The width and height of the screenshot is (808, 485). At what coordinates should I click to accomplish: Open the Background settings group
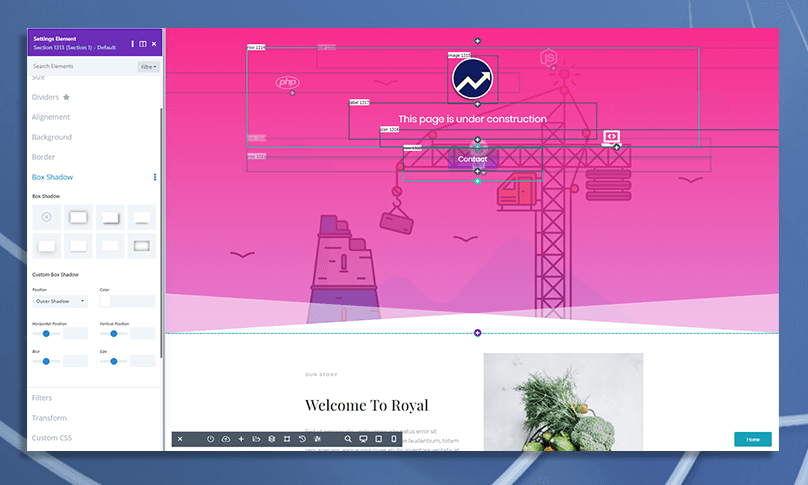point(52,137)
